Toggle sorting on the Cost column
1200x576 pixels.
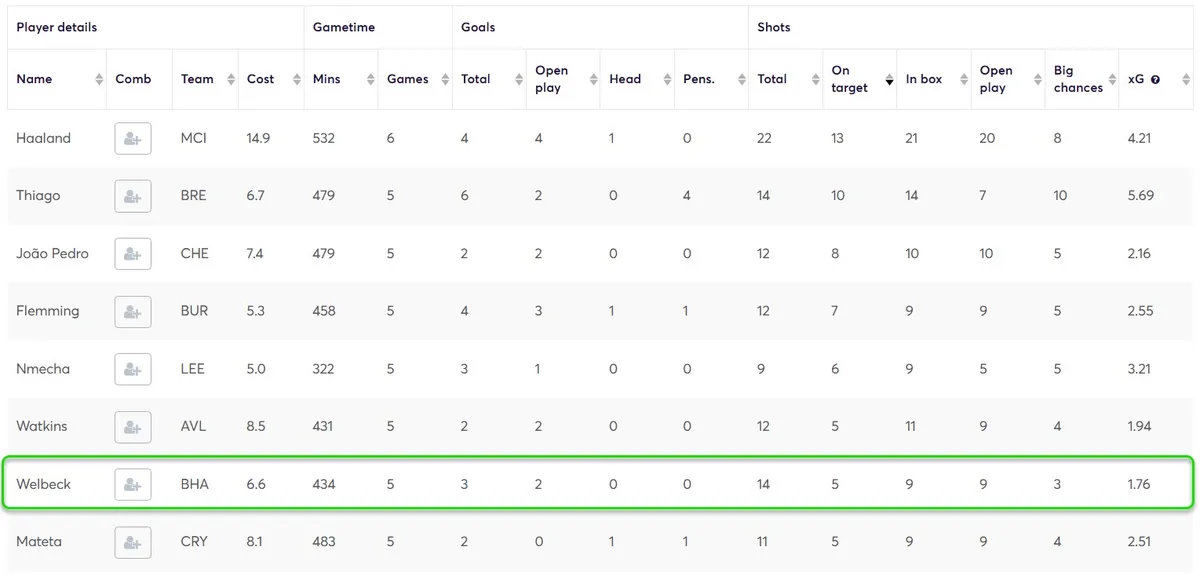(x=297, y=79)
